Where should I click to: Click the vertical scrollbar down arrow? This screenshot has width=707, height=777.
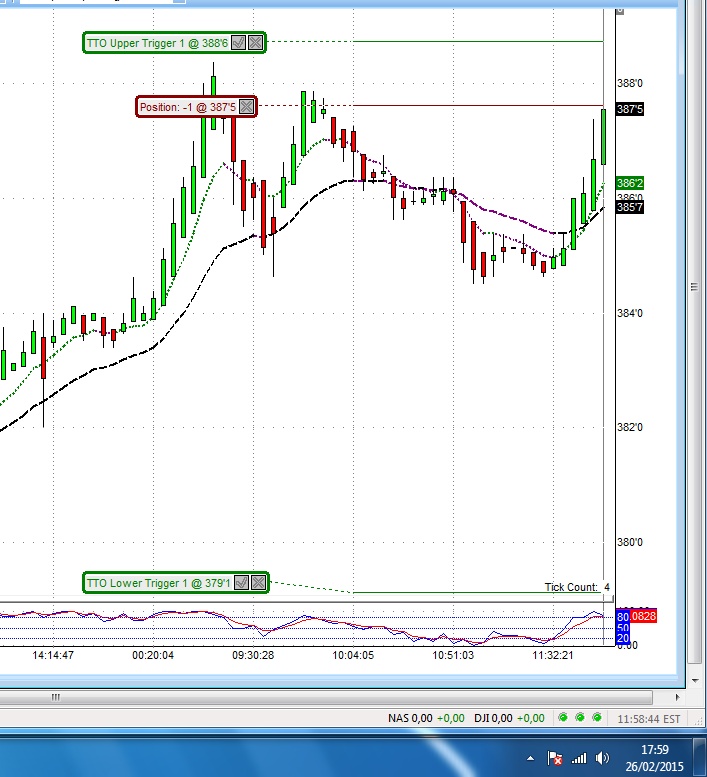(x=693, y=679)
